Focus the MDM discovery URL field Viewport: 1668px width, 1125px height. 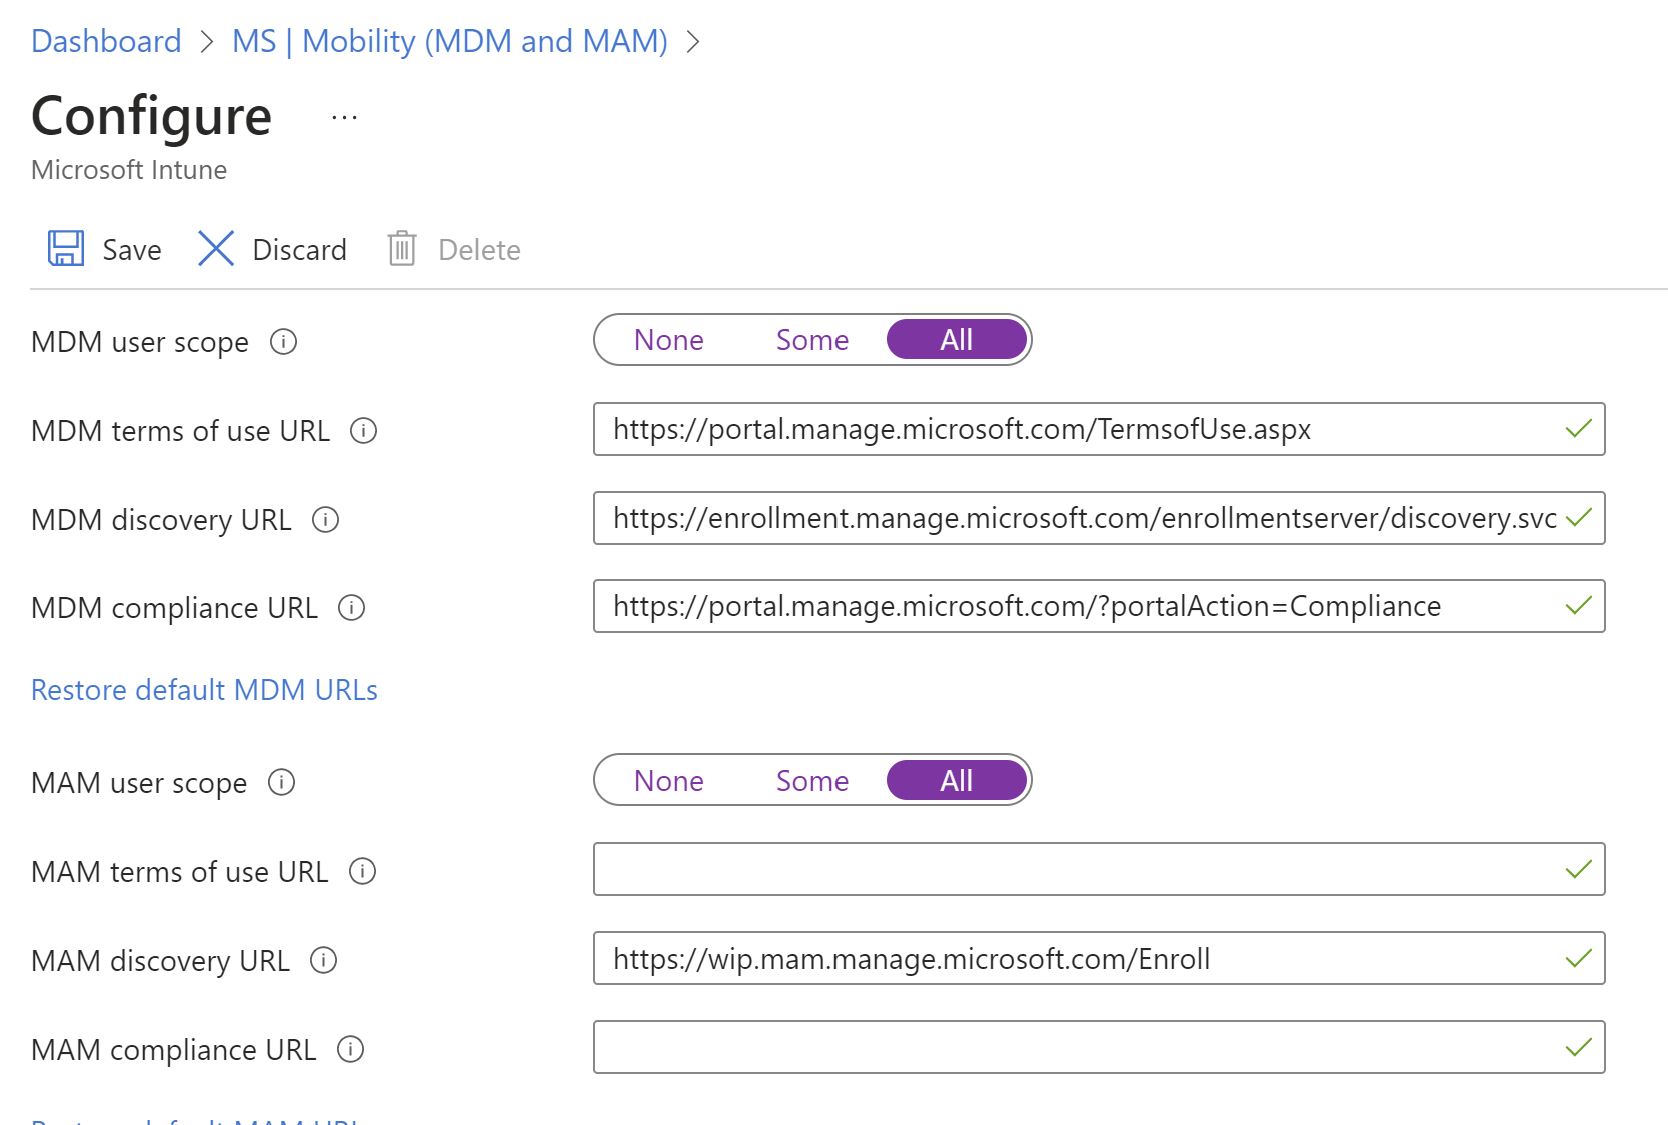coord(1099,518)
